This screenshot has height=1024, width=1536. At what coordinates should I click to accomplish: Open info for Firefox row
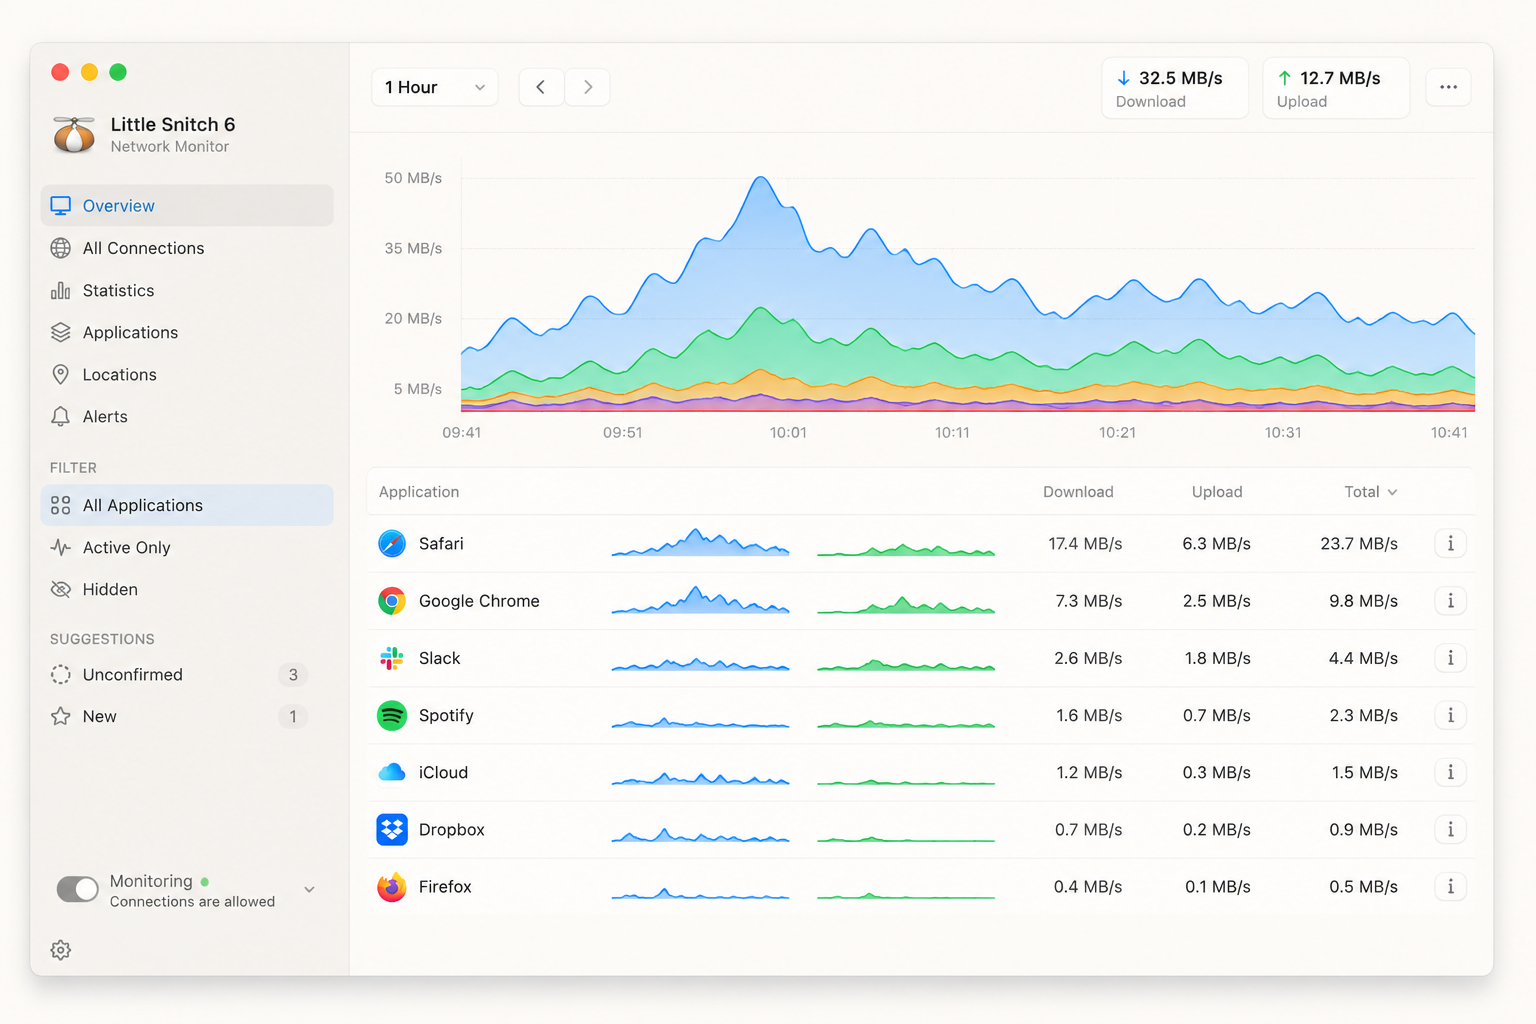tap(1451, 886)
